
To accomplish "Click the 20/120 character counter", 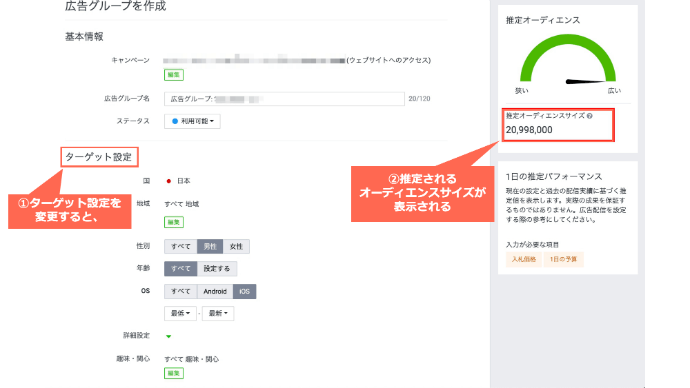I will click(x=419, y=99).
